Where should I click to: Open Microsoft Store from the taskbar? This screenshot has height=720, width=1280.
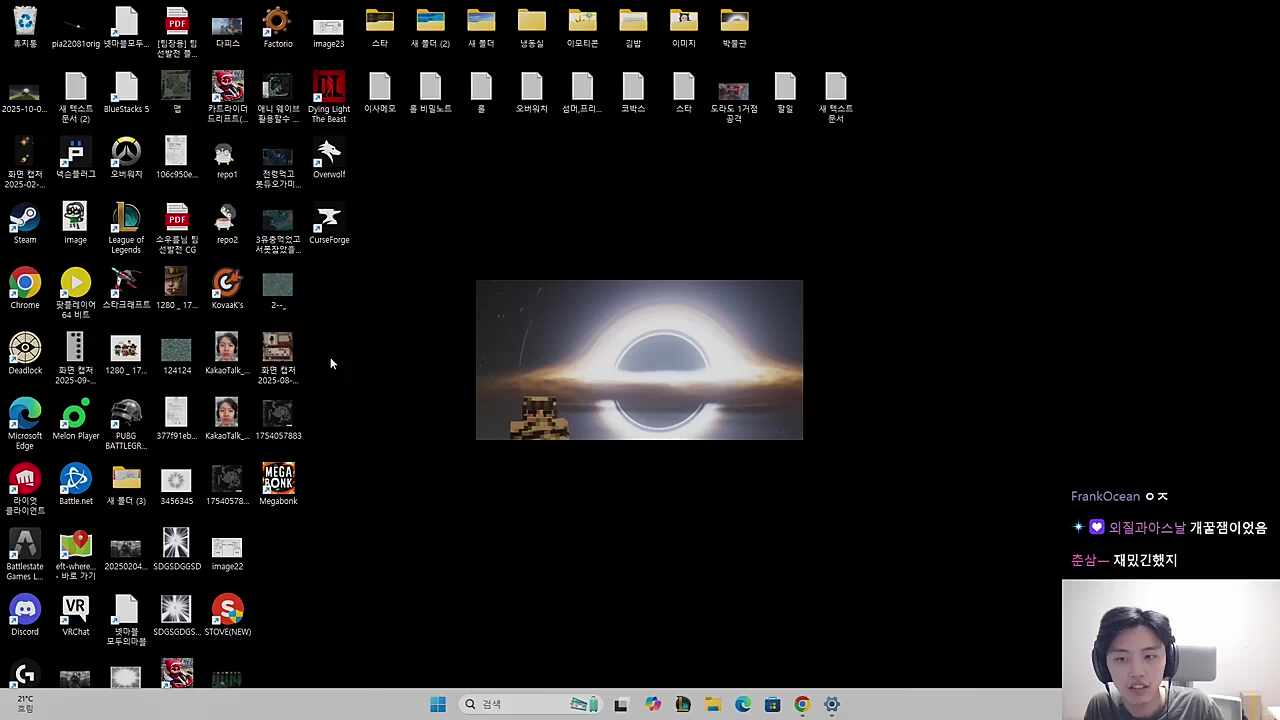pyautogui.click(x=772, y=705)
